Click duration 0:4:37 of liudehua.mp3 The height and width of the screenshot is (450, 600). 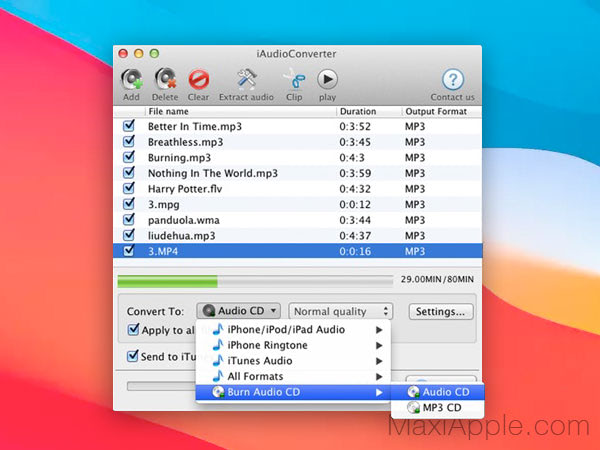coord(355,236)
